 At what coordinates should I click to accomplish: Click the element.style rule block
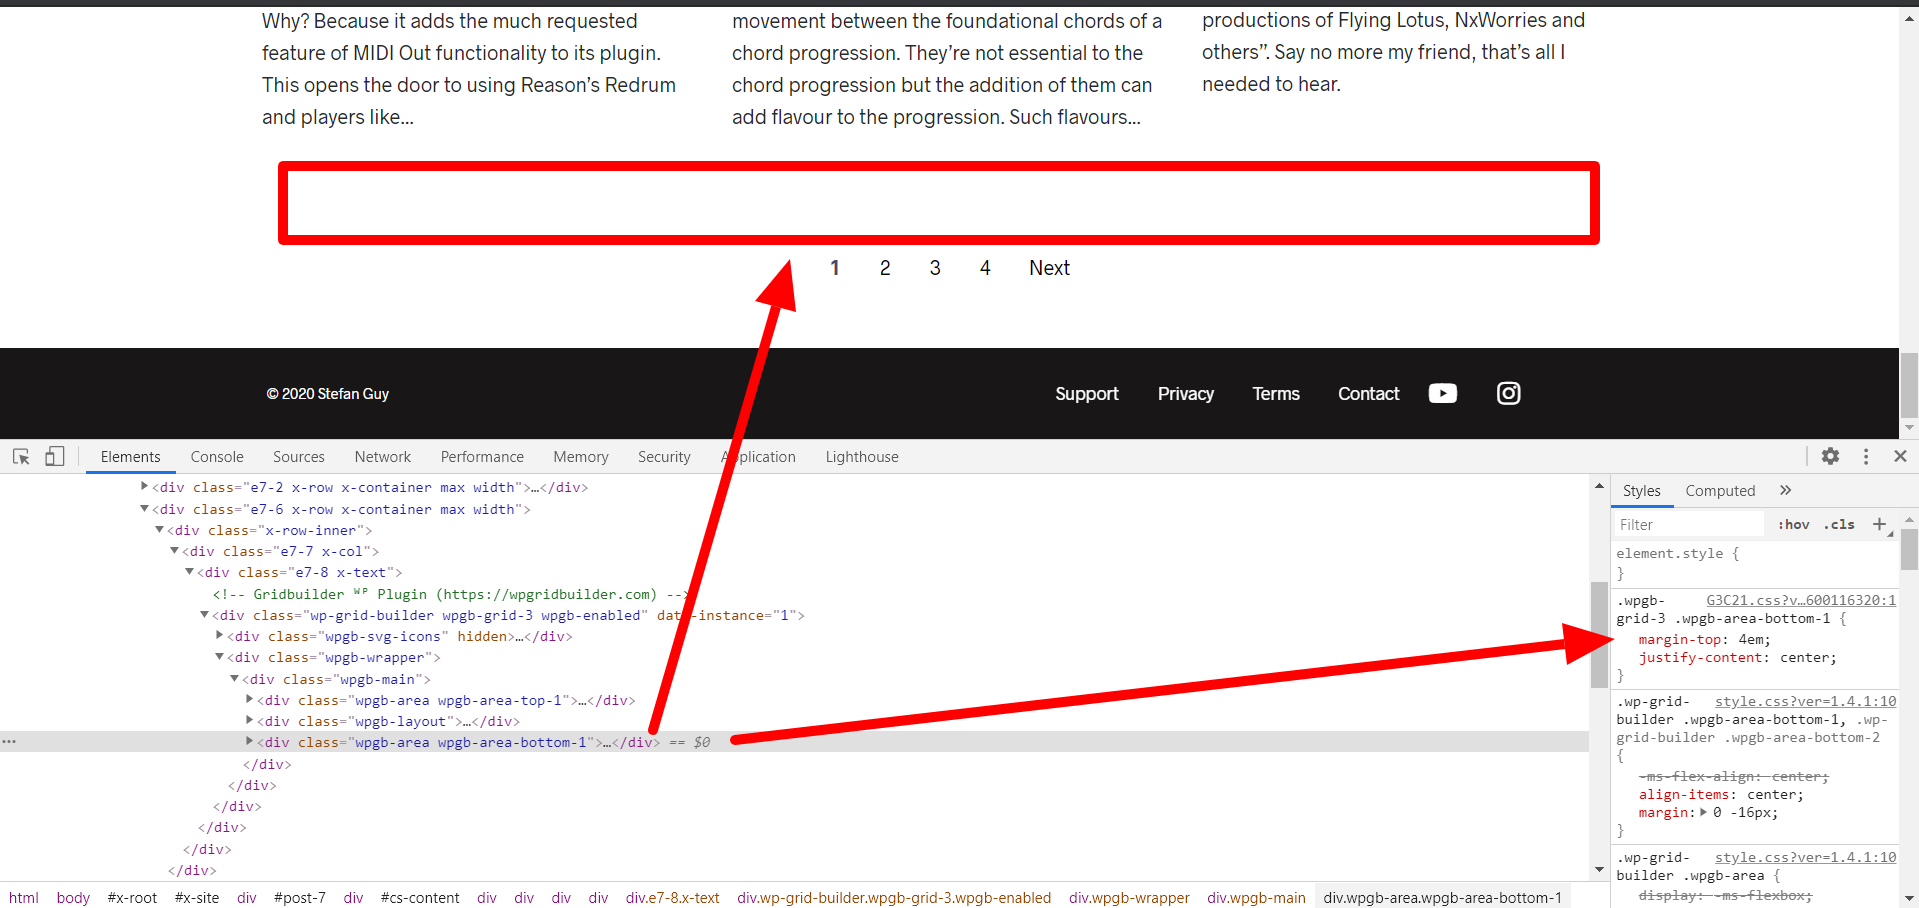[1754, 563]
